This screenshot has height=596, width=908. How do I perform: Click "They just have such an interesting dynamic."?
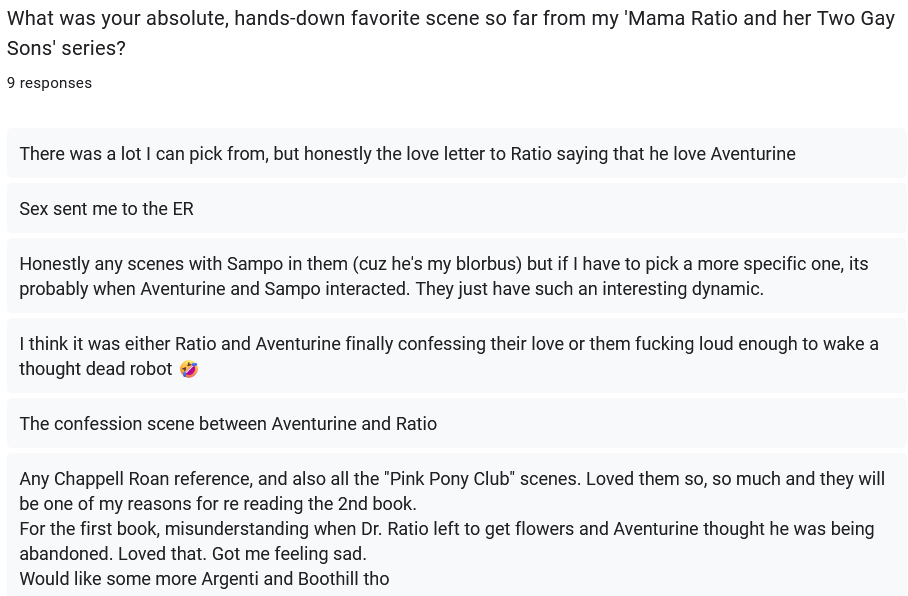point(589,289)
